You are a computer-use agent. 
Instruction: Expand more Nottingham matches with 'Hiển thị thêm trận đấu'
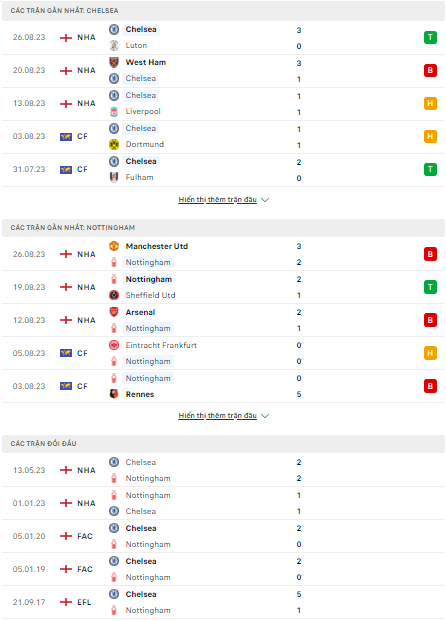pyautogui.click(x=217, y=415)
